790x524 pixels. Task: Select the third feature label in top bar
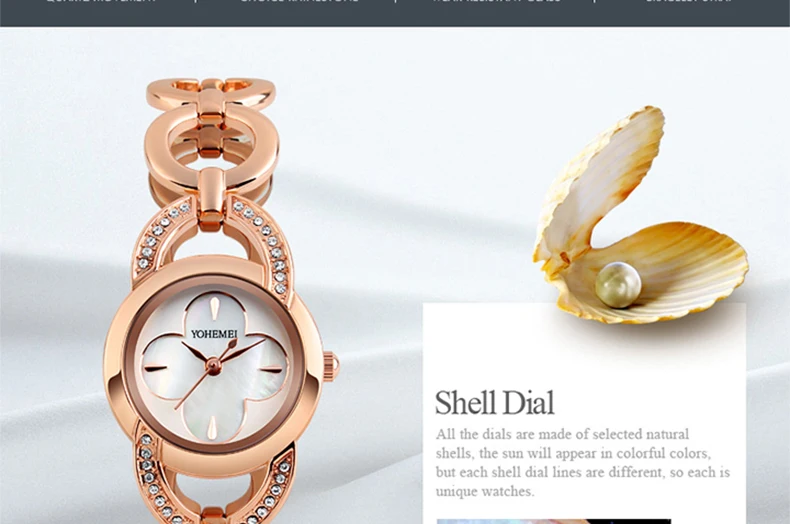(496, 2)
